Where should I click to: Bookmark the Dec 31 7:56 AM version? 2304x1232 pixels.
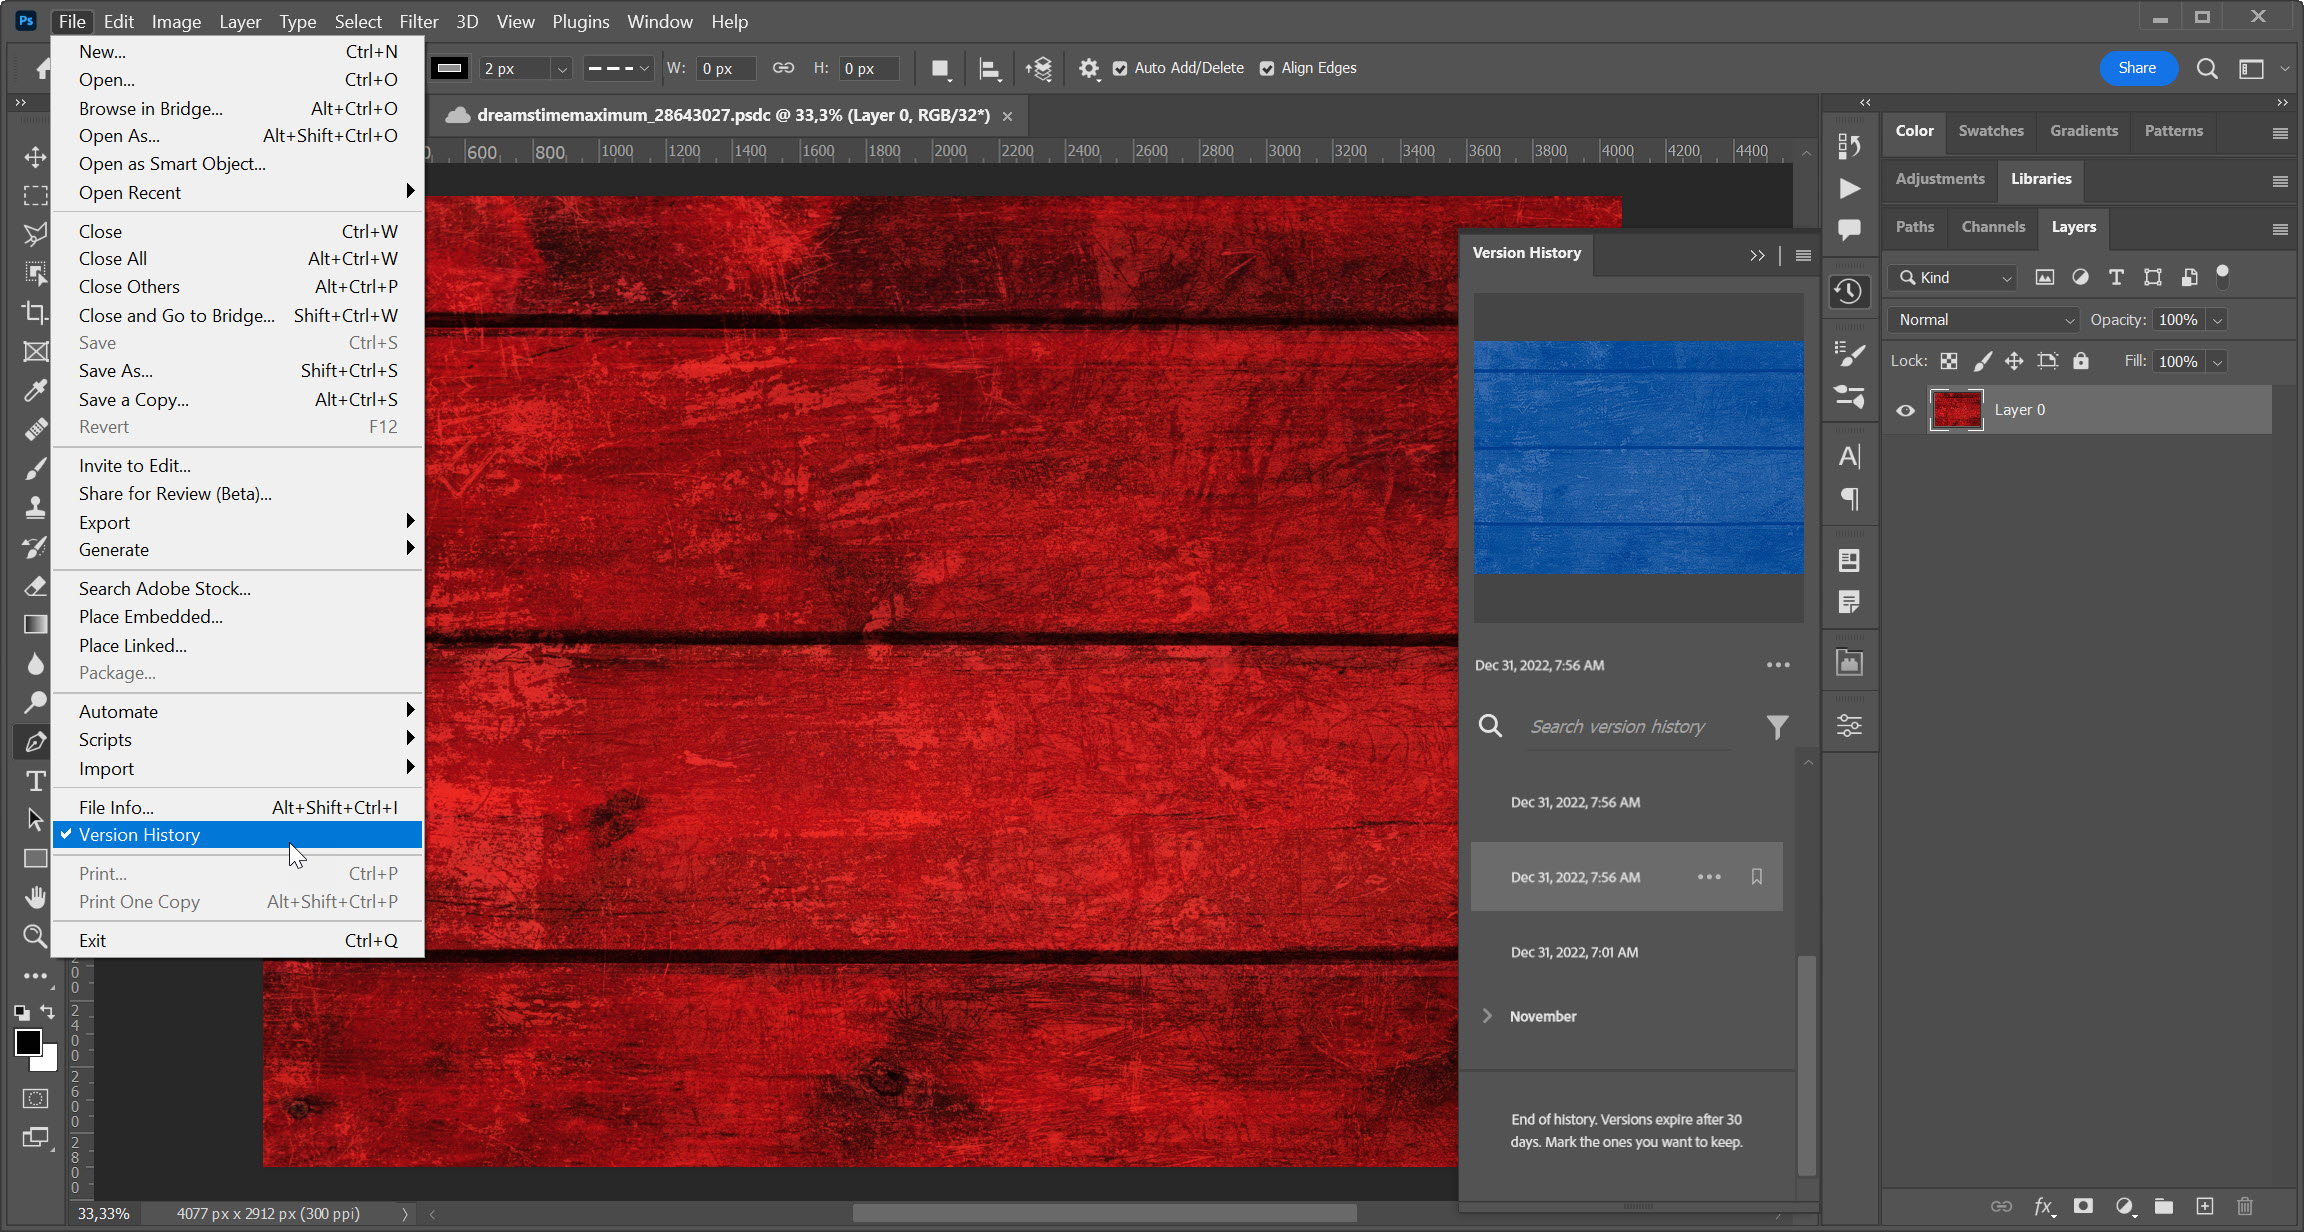tap(1757, 877)
